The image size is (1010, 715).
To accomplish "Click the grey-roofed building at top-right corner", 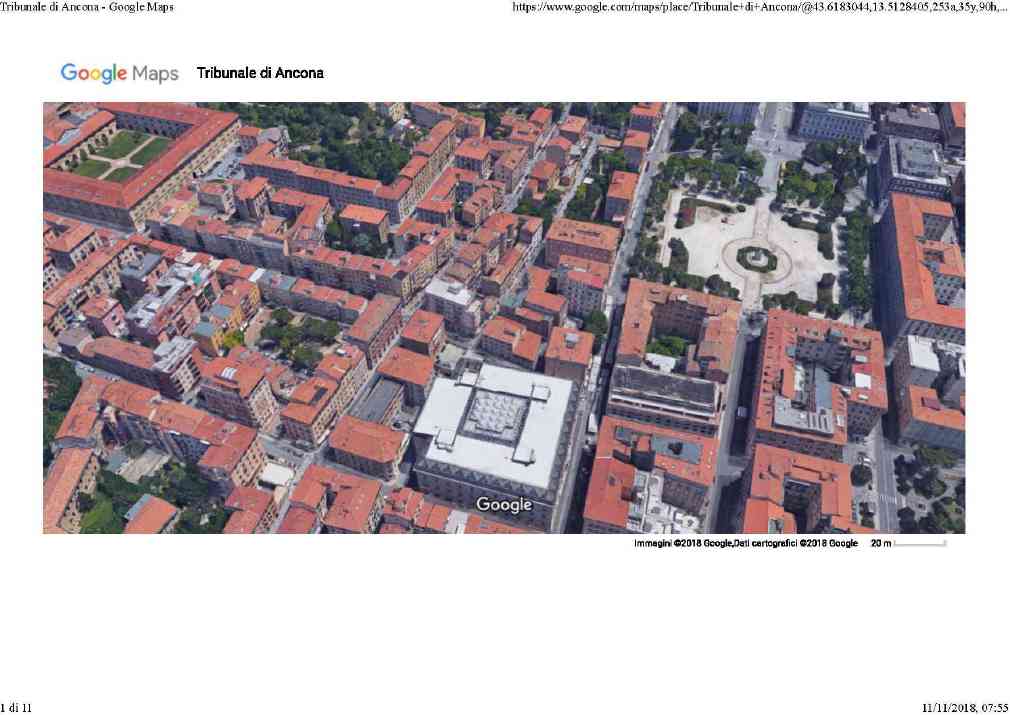I will (915, 160).
